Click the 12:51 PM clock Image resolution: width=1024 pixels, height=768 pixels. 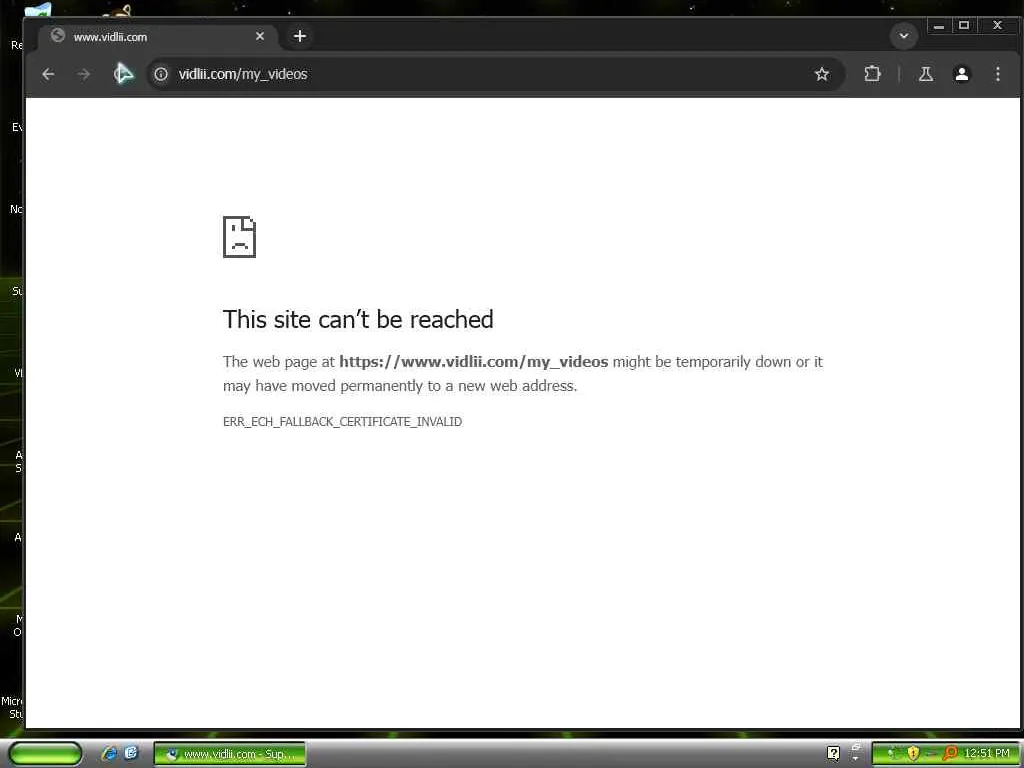click(x=987, y=754)
